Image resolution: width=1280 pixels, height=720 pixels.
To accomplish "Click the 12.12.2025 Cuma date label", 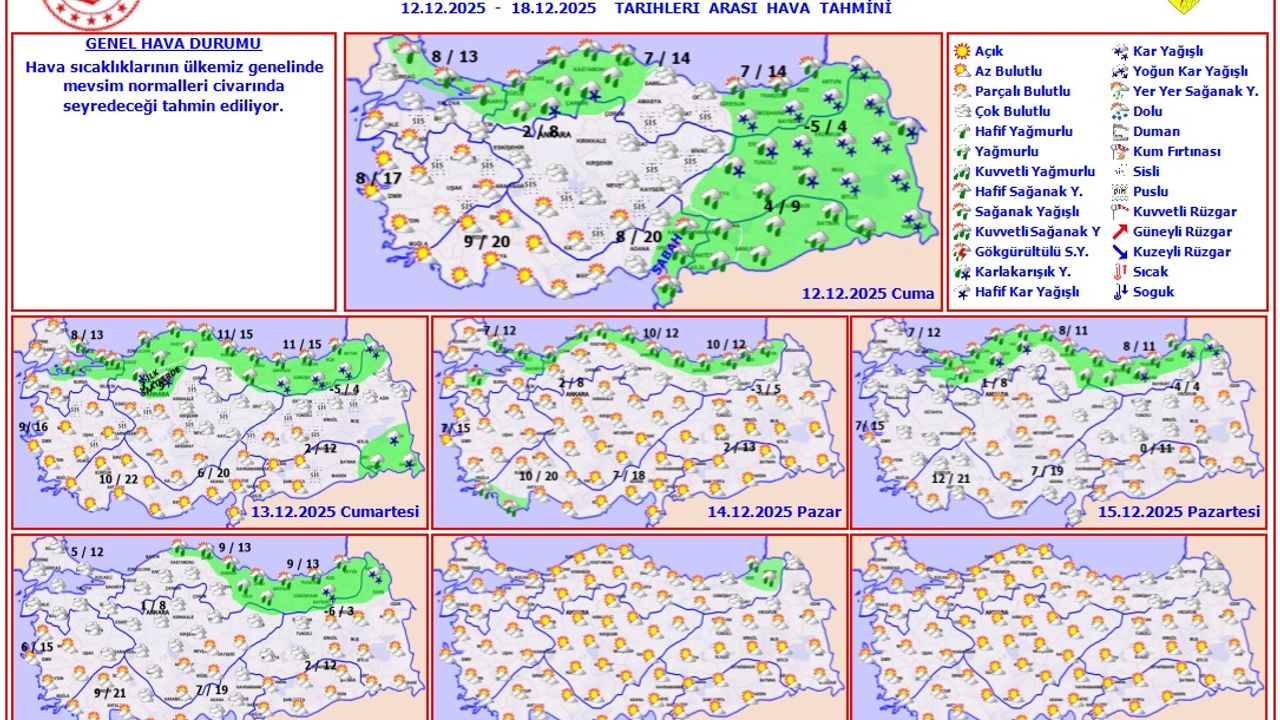I will [868, 293].
